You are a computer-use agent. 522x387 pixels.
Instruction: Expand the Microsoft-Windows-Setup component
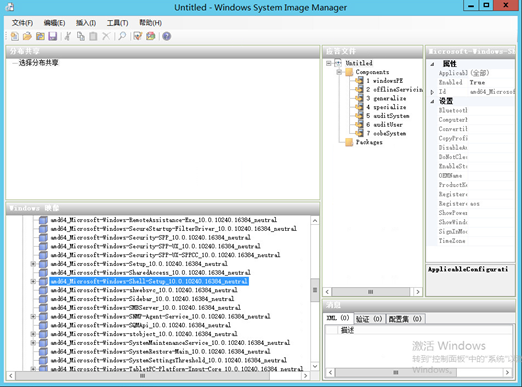point(33,264)
